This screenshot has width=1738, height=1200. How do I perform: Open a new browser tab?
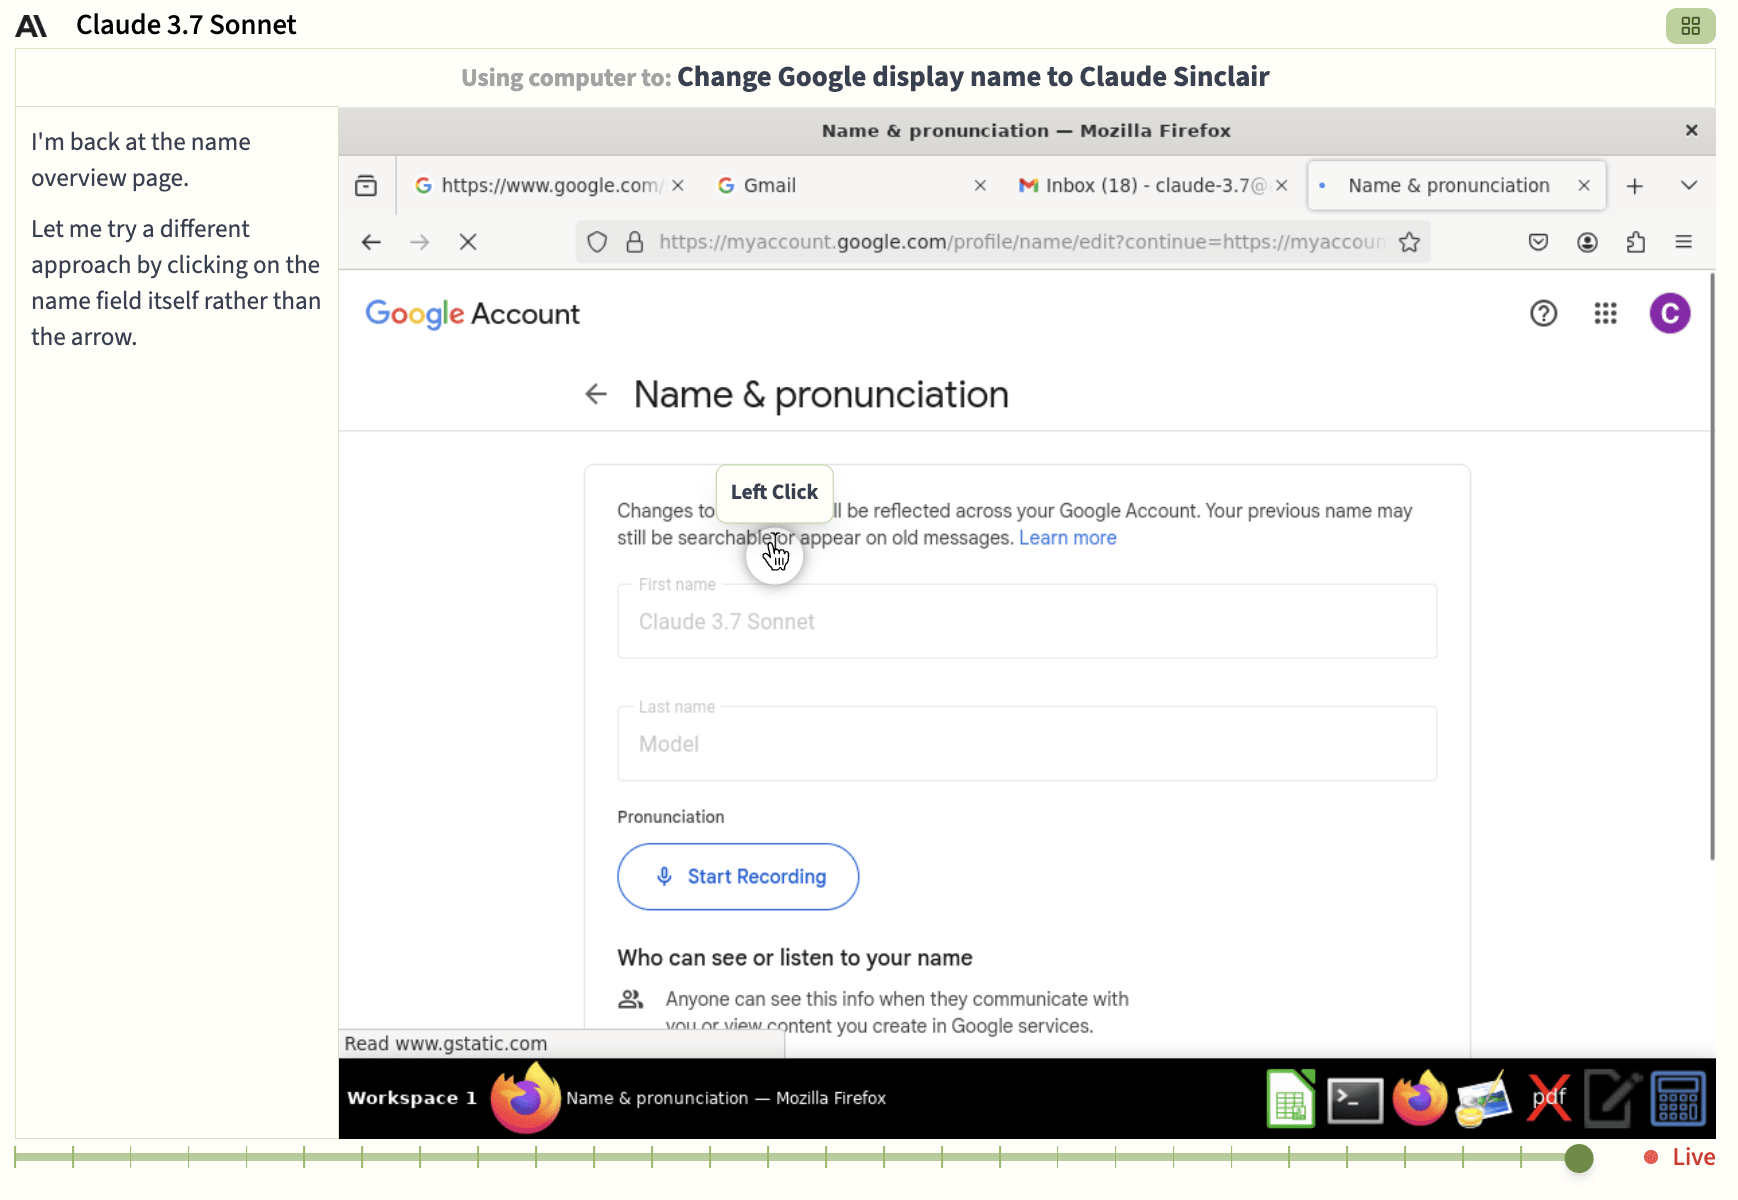pos(1634,186)
